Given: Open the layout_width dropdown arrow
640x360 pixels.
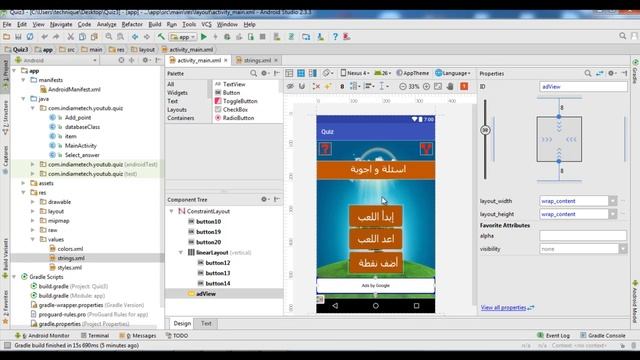Looking at the screenshot, I should tap(613, 201).
